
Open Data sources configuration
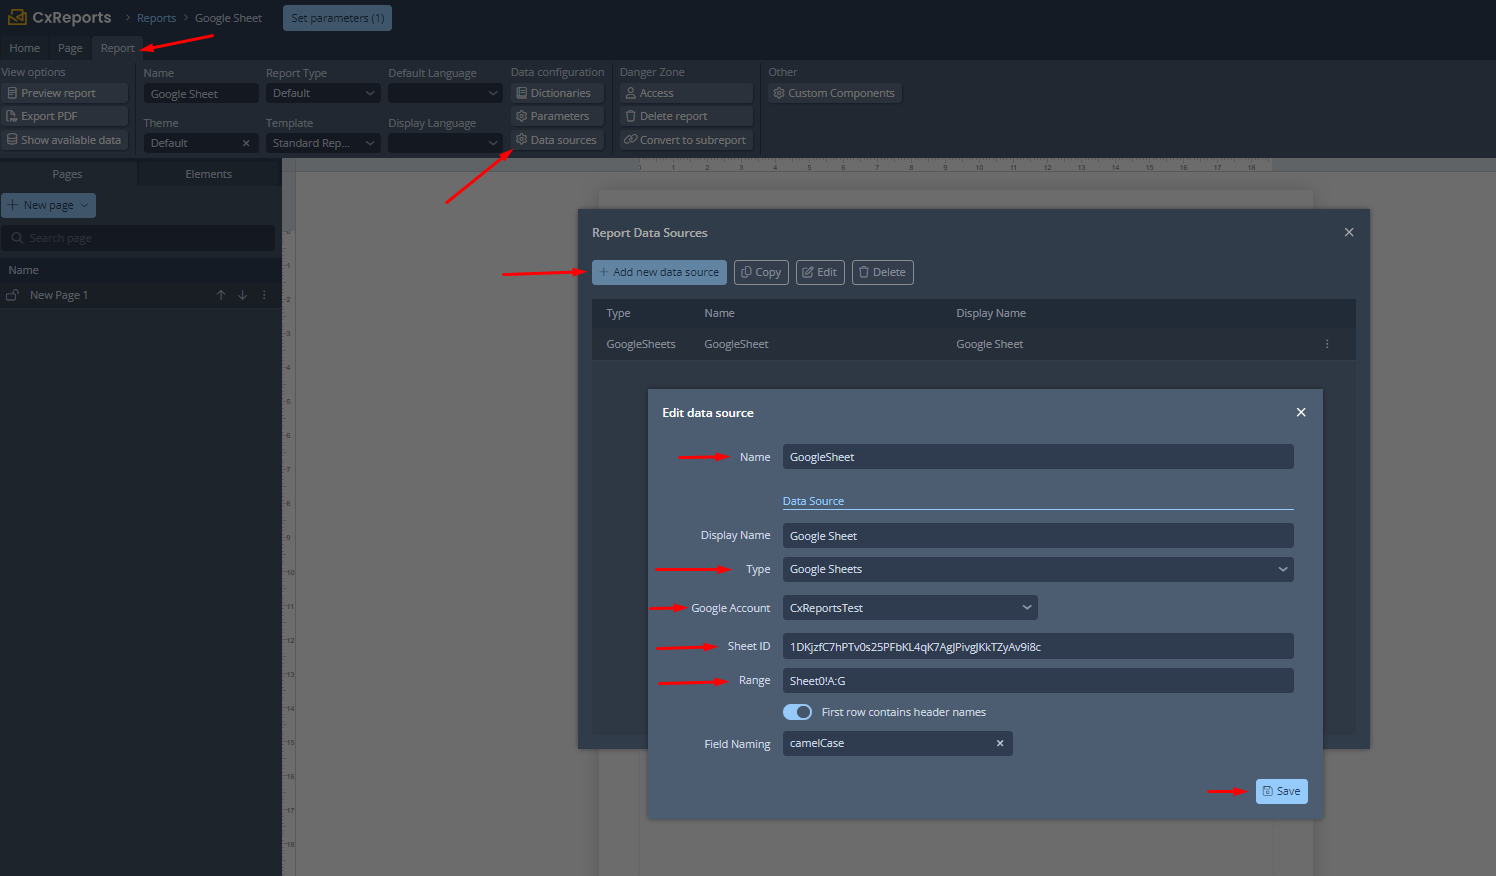click(557, 140)
